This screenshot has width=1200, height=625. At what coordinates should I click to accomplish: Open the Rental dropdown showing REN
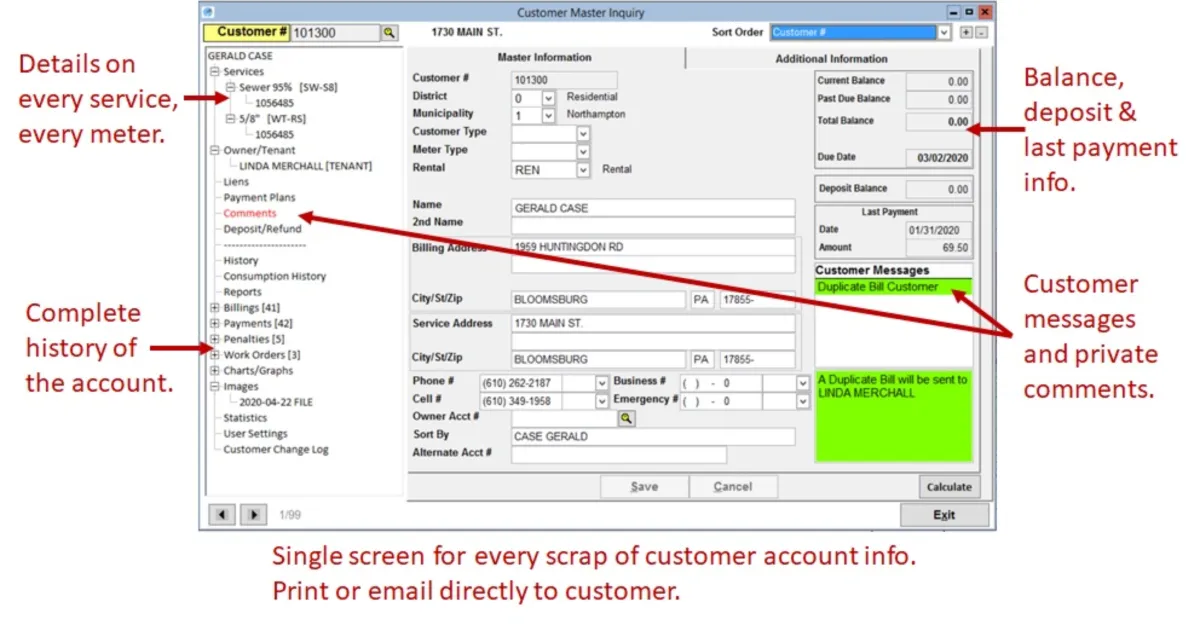[584, 171]
